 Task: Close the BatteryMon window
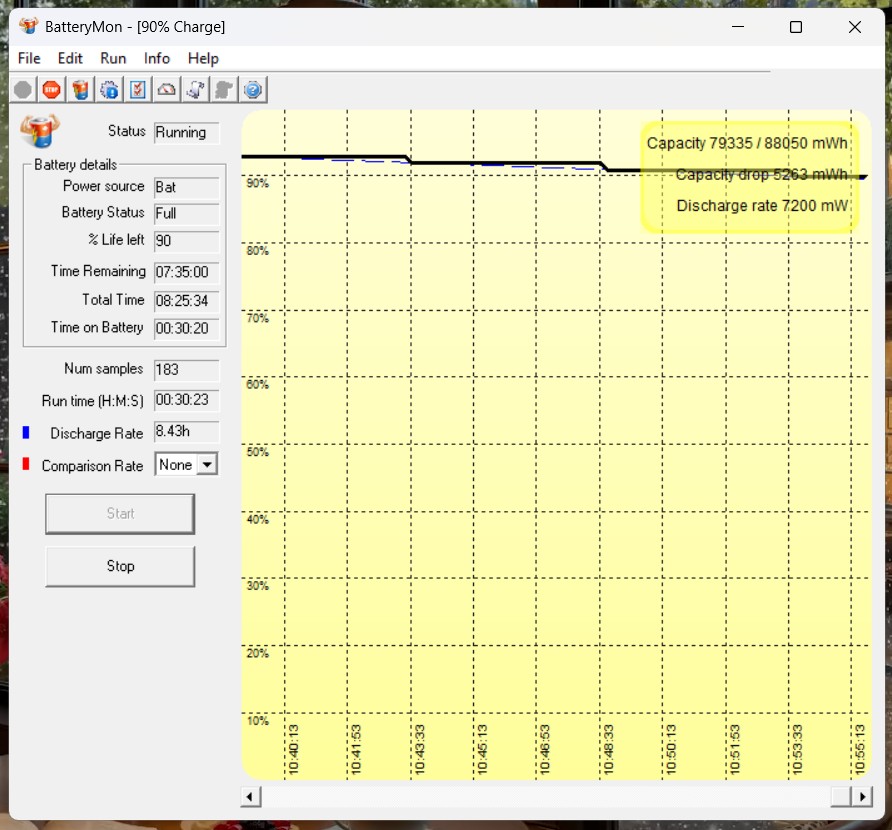point(854,27)
